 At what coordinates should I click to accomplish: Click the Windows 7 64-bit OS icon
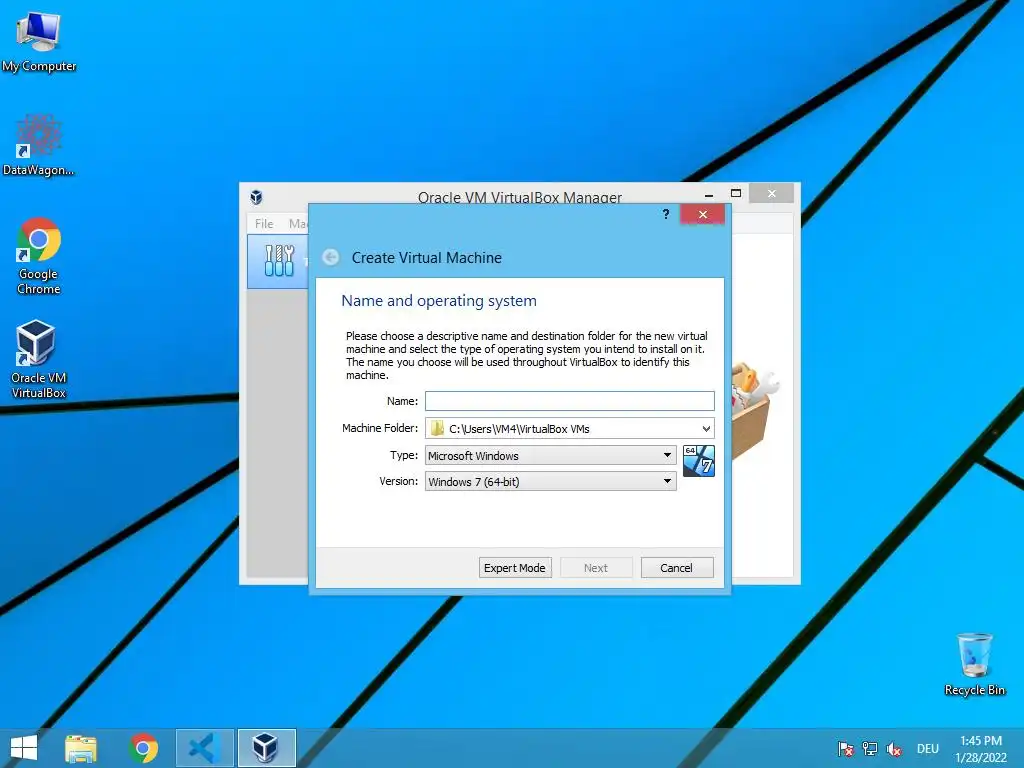coord(699,461)
